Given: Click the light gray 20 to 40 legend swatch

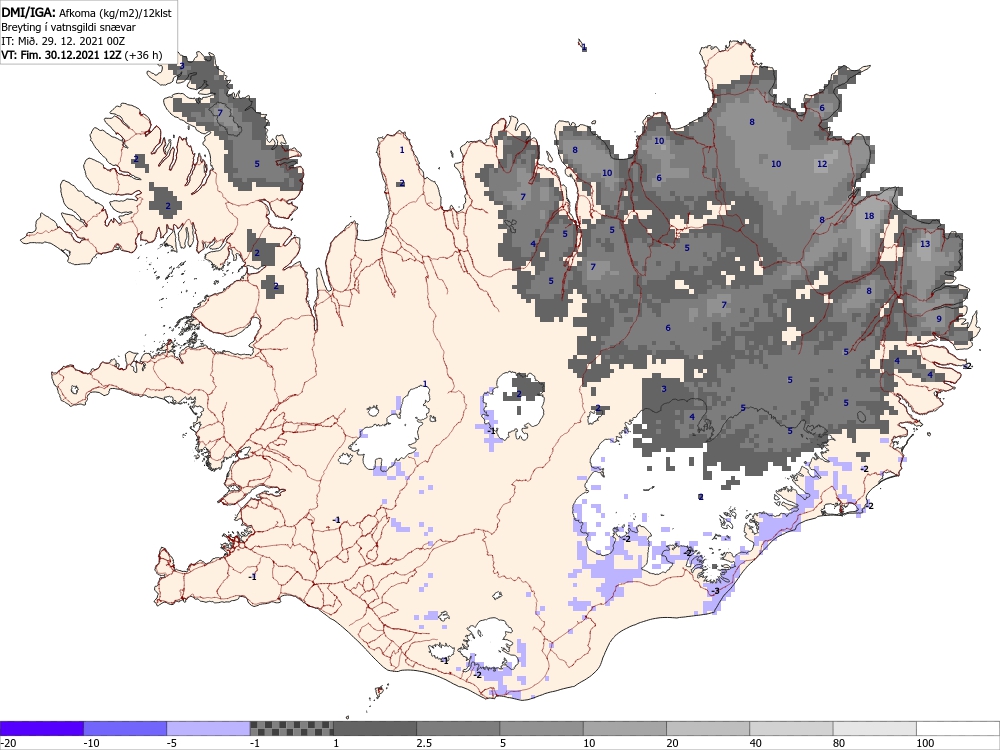Looking at the screenshot, I should click(708, 728).
